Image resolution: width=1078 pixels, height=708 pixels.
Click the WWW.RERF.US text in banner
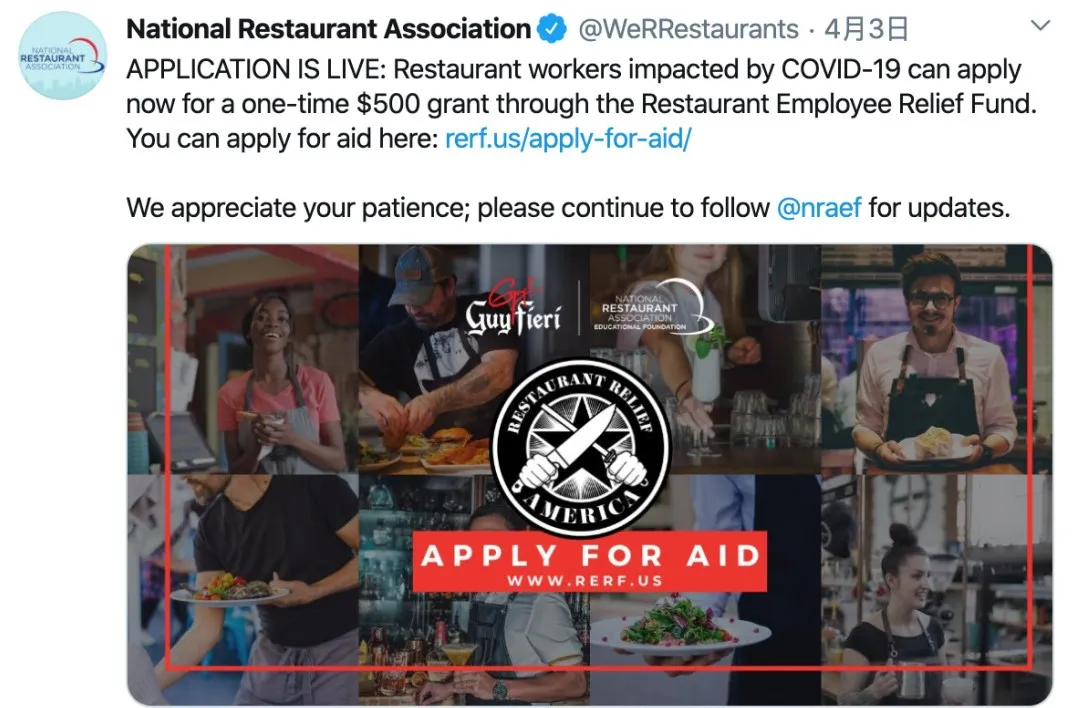(585, 581)
